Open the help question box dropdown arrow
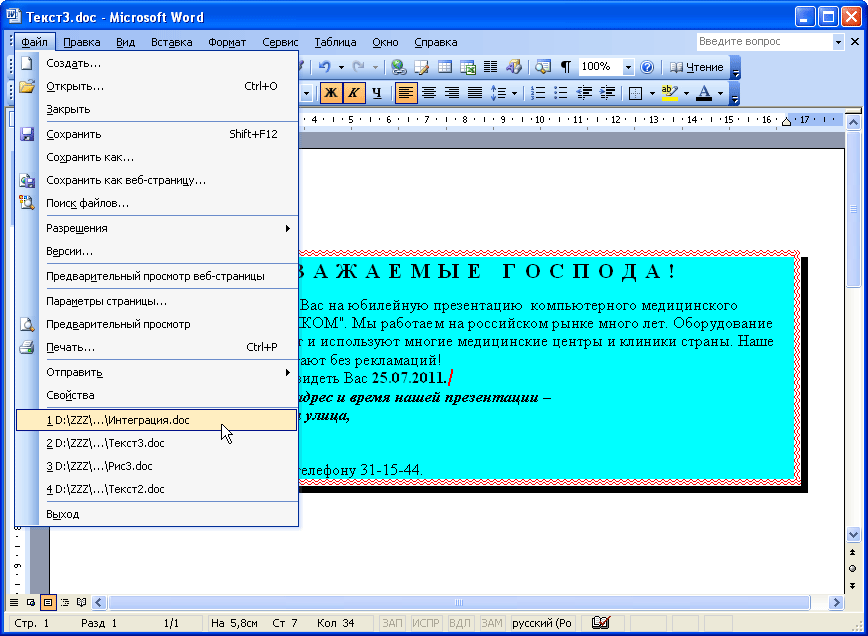 click(x=838, y=42)
